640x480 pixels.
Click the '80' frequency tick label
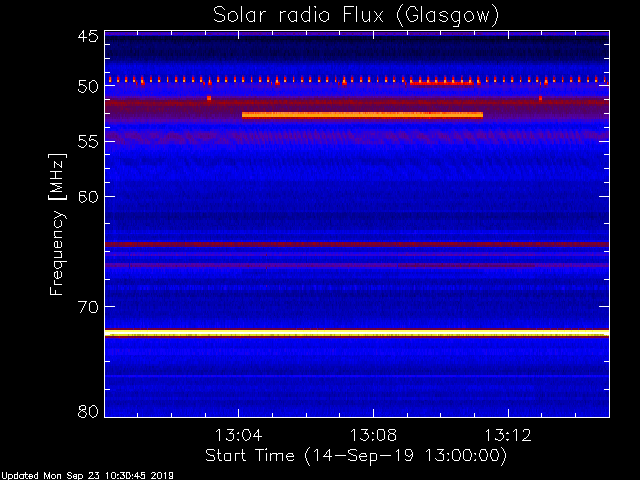click(88, 411)
